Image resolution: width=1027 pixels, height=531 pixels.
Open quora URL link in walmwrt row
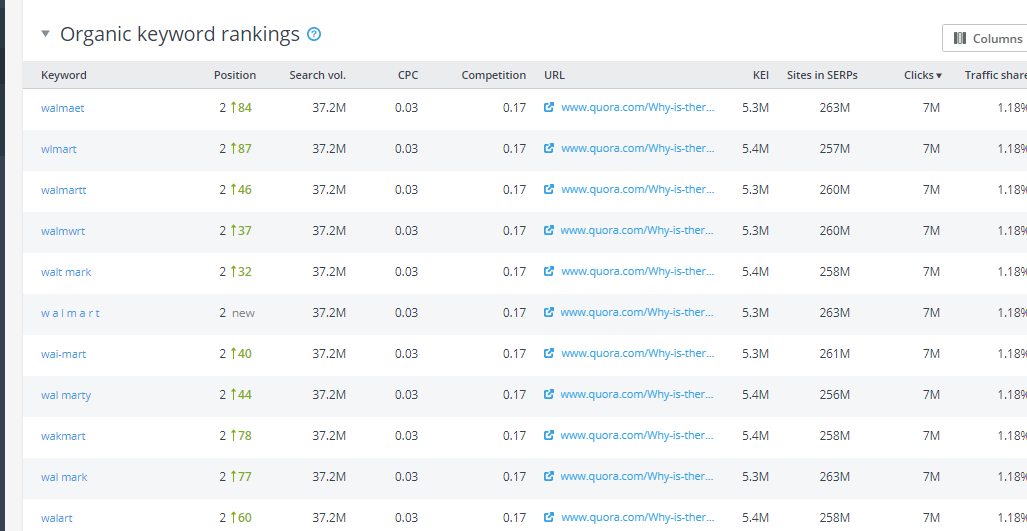(637, 230)
